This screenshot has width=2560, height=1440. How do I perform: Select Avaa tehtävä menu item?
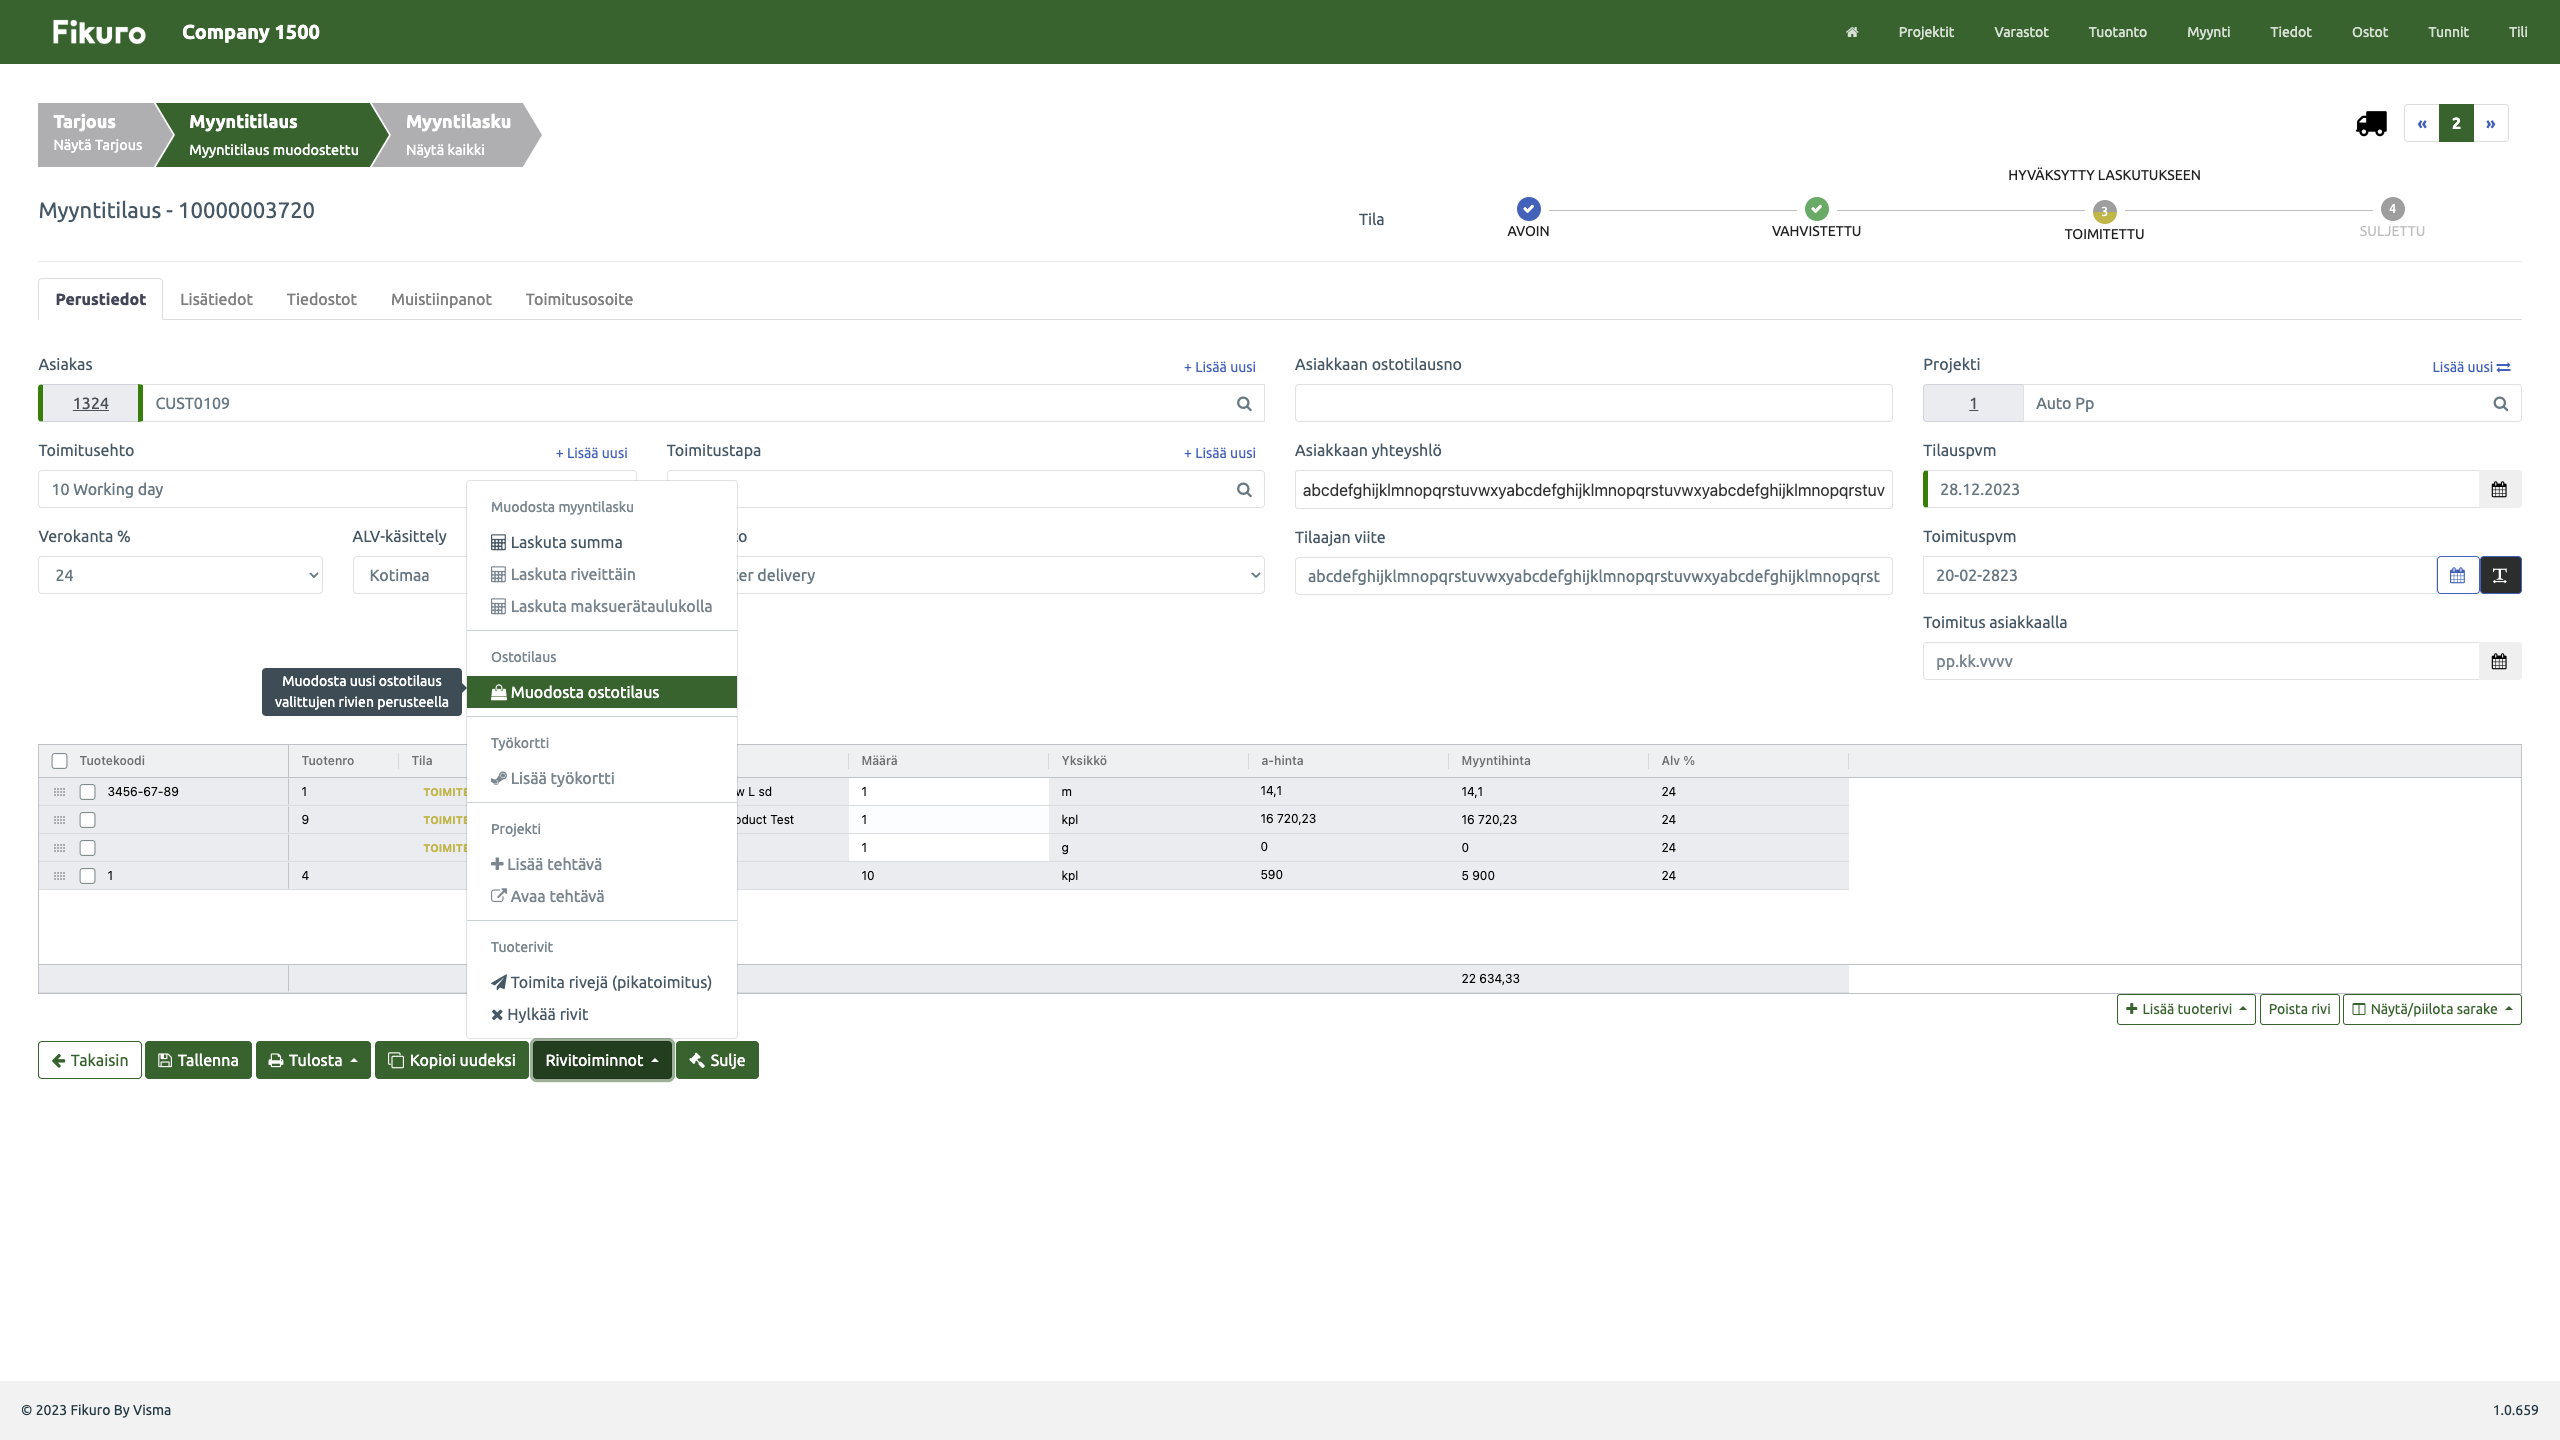[x=601, y=896]
